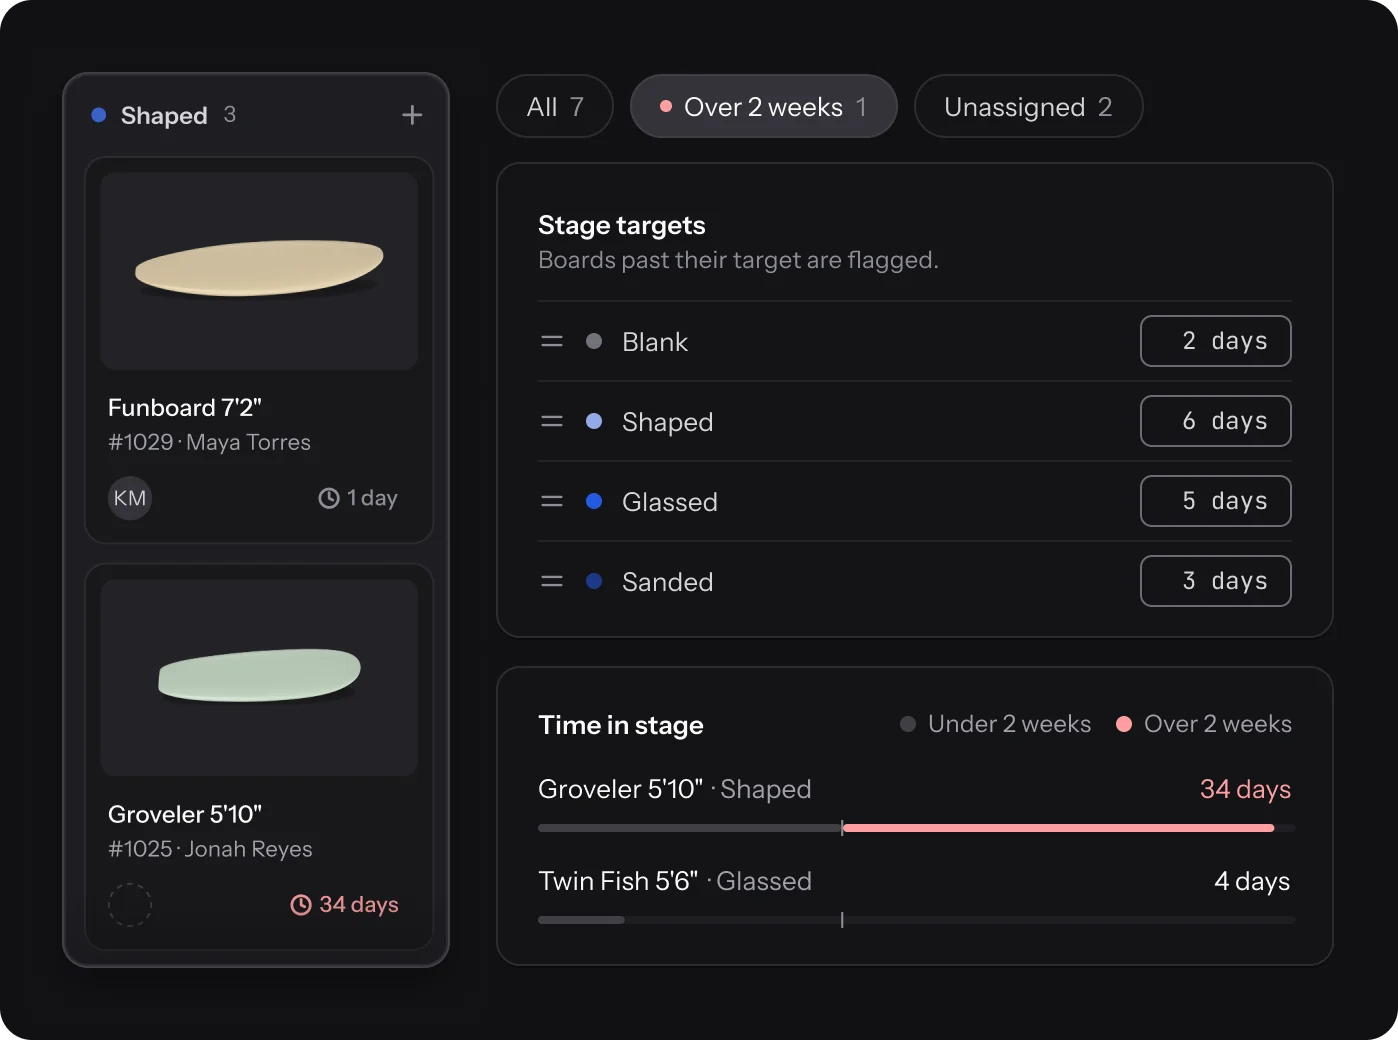The height and width of the screenshot is (1040, 1398).
Task: Click the Shaped stage light-blue color dot
Action: (594, 421)
